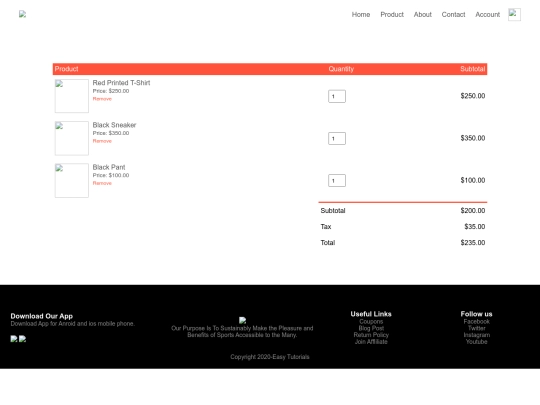Open the Join Affiliate footer link

point(371,342)
